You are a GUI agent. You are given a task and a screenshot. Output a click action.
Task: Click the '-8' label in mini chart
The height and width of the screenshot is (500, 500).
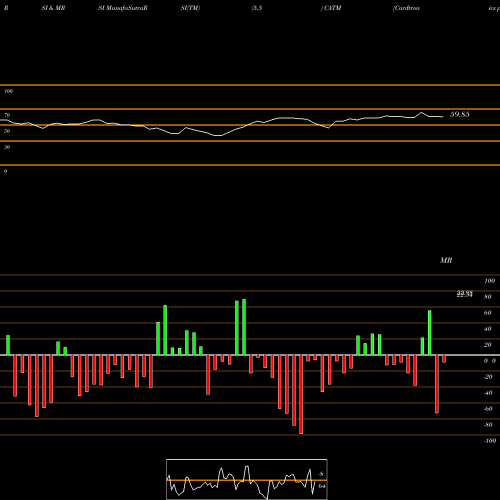pyautogui.click(x=321, y=474)
